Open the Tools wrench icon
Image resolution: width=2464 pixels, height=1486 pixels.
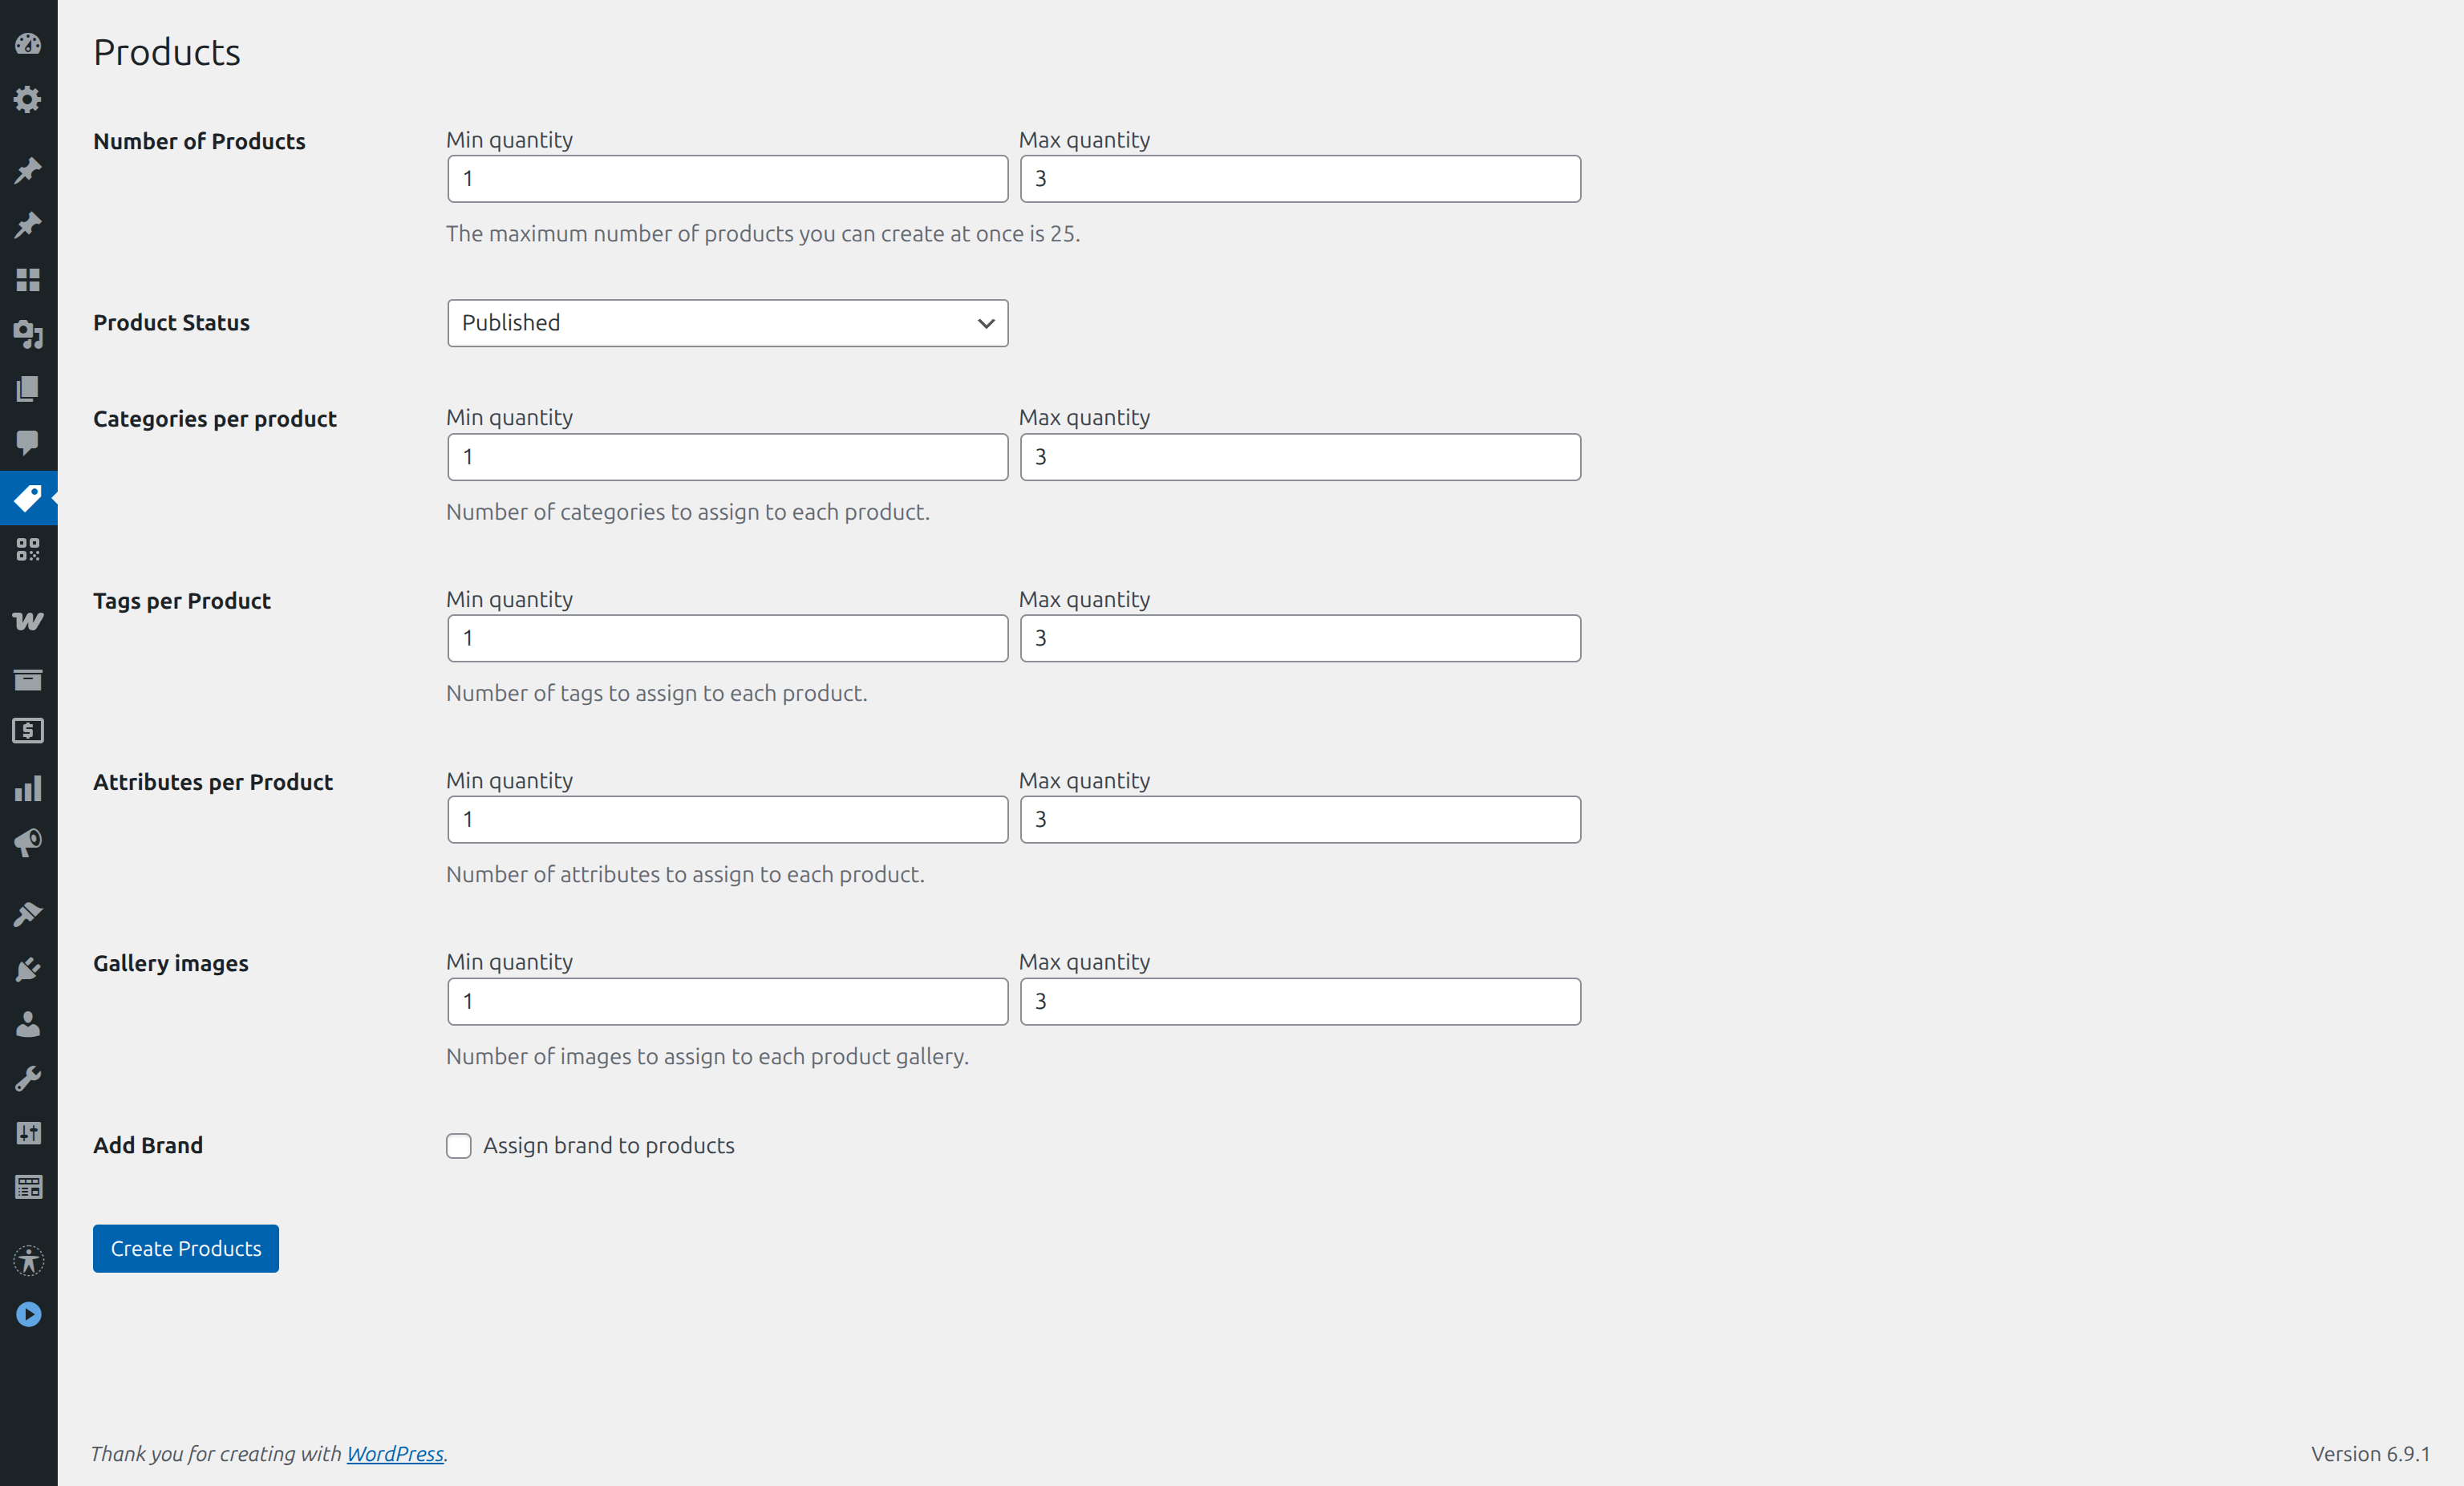(x=28, y=1078)
